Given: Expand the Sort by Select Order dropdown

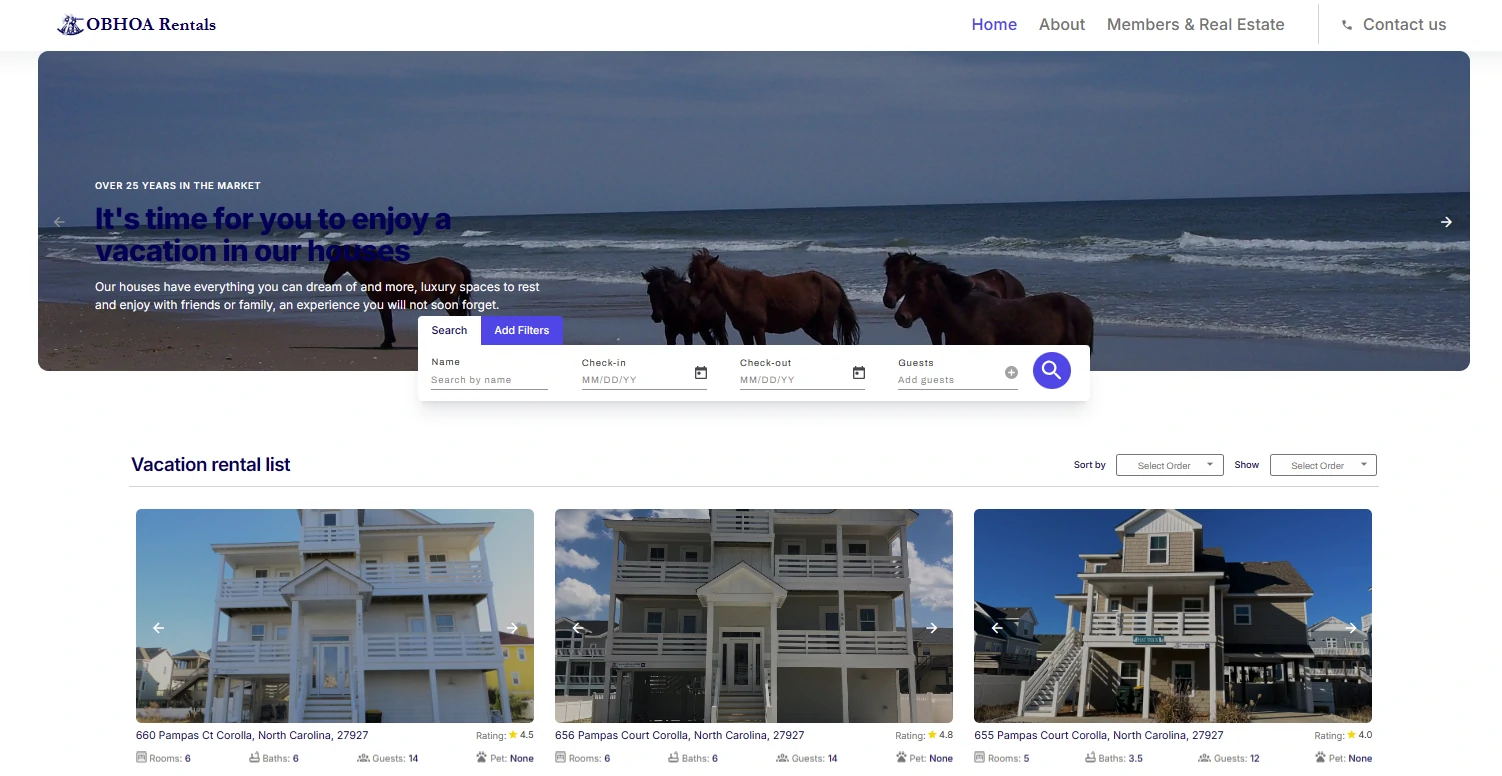Looking at the screenshot, I should (1170, 465).
